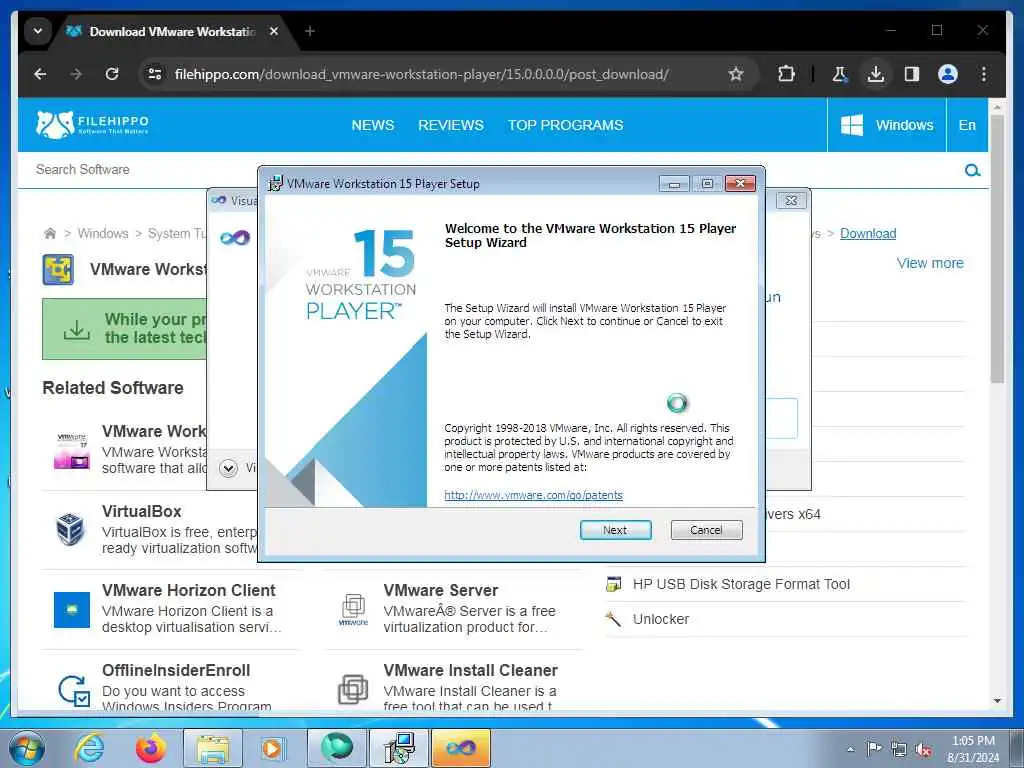The width and height of the screenshot is (1024, 768).
Task: Open Chrome Labs flask icon
Action: [840, 74]
